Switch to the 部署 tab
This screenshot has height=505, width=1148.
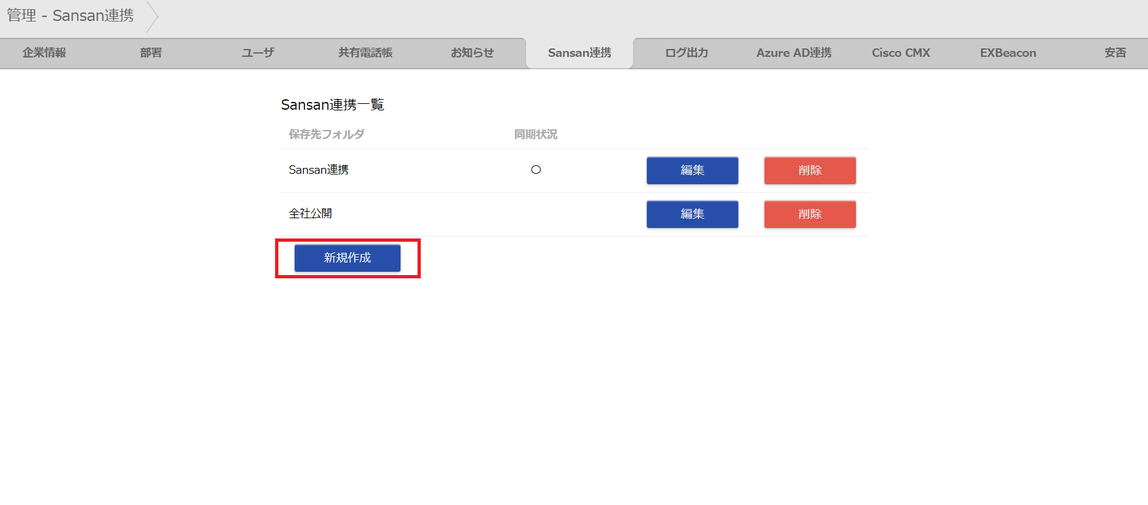click(151, 53)
